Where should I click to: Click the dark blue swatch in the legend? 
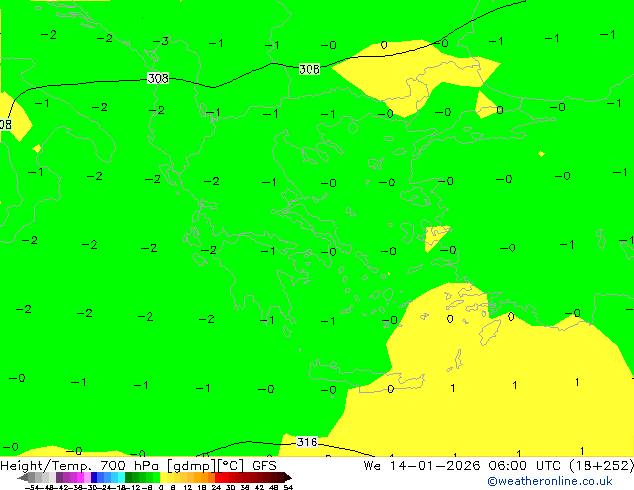[x=94, y=477]
